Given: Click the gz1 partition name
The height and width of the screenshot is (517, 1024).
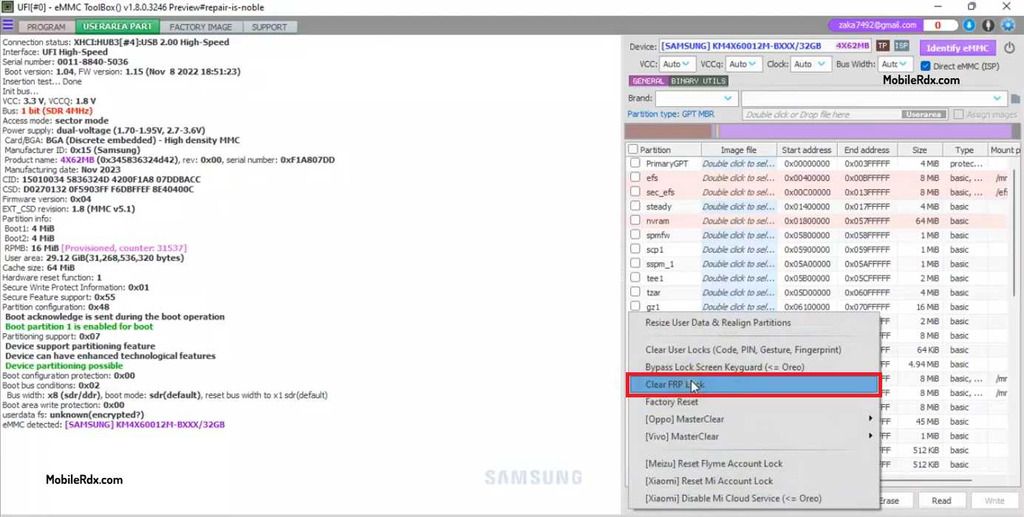Looking at the screenshot, I should 653,307.
